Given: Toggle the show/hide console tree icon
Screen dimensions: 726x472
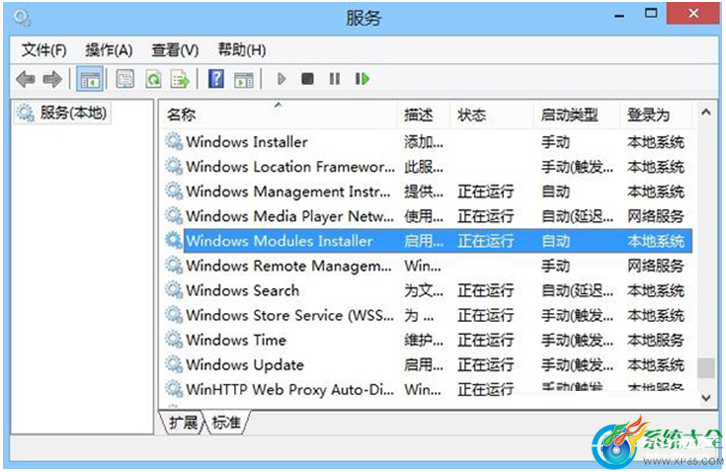Looking at the screenshot, I should click(x=89, y=79).
